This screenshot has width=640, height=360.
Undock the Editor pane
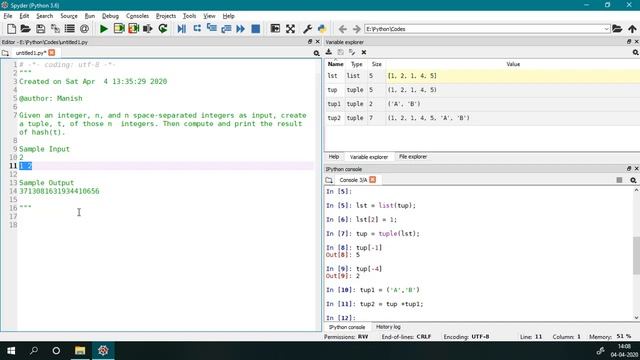coord(310,42)
